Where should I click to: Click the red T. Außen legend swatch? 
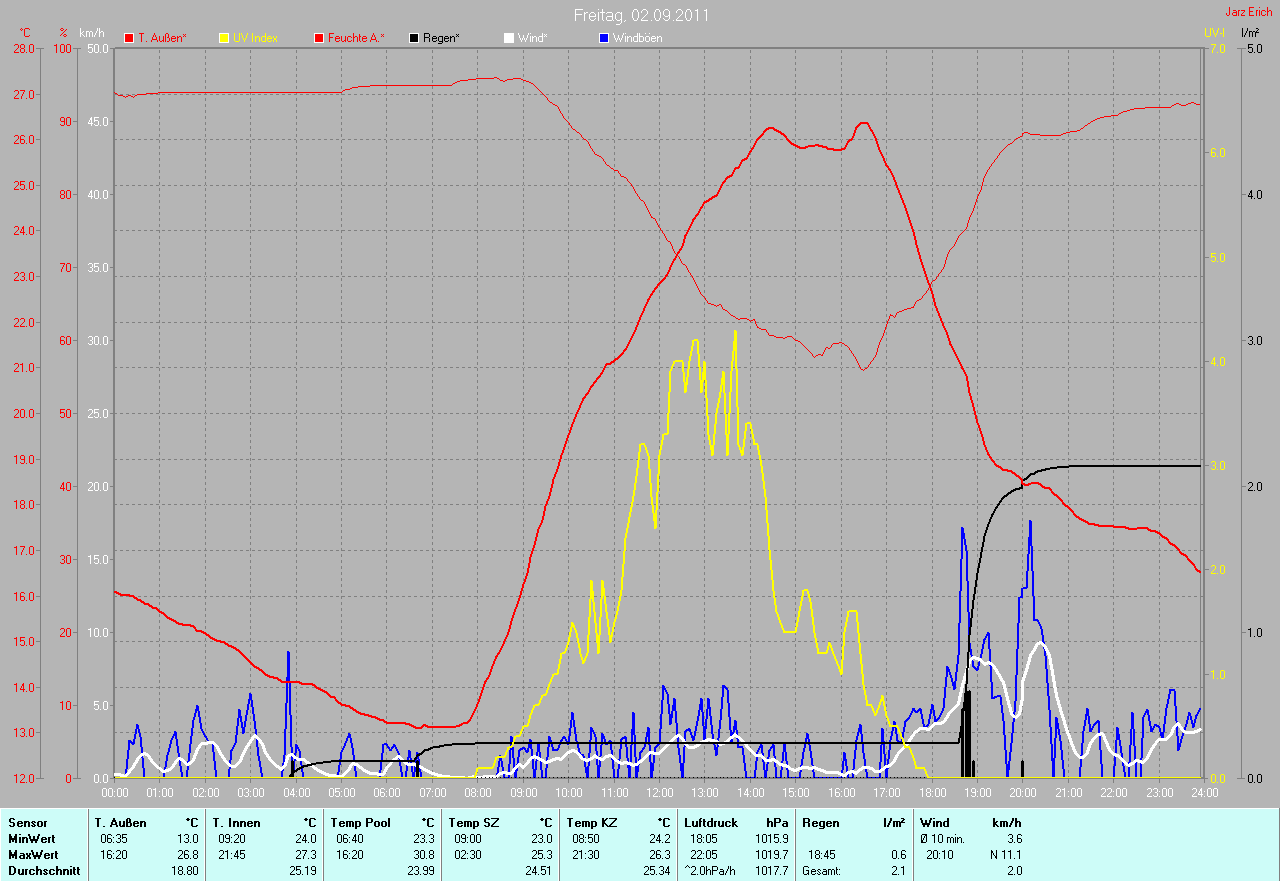129,38
